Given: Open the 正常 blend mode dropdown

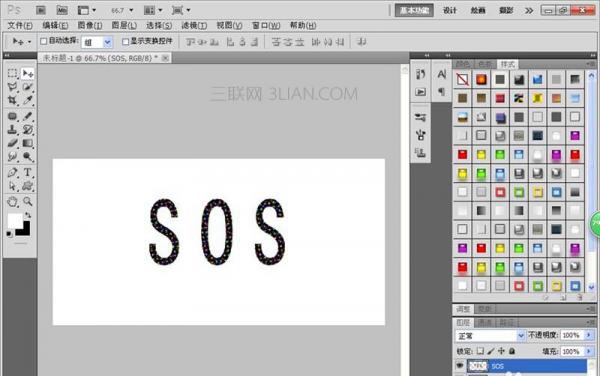Looking at the screenshot, I should (x=521, y=335).
